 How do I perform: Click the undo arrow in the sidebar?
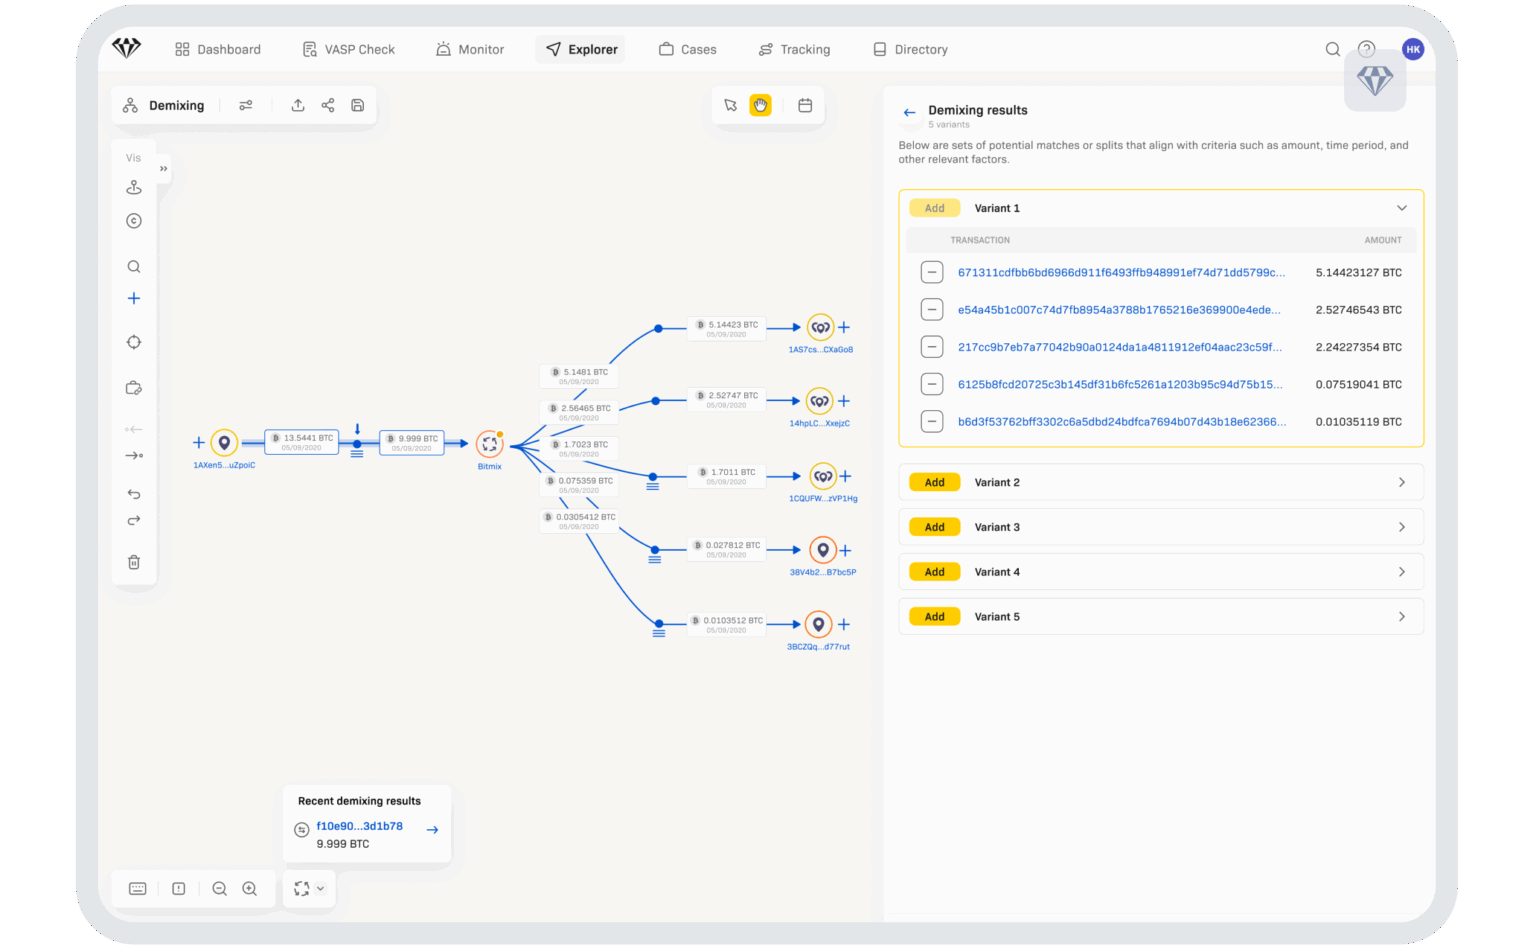point(134,493)
